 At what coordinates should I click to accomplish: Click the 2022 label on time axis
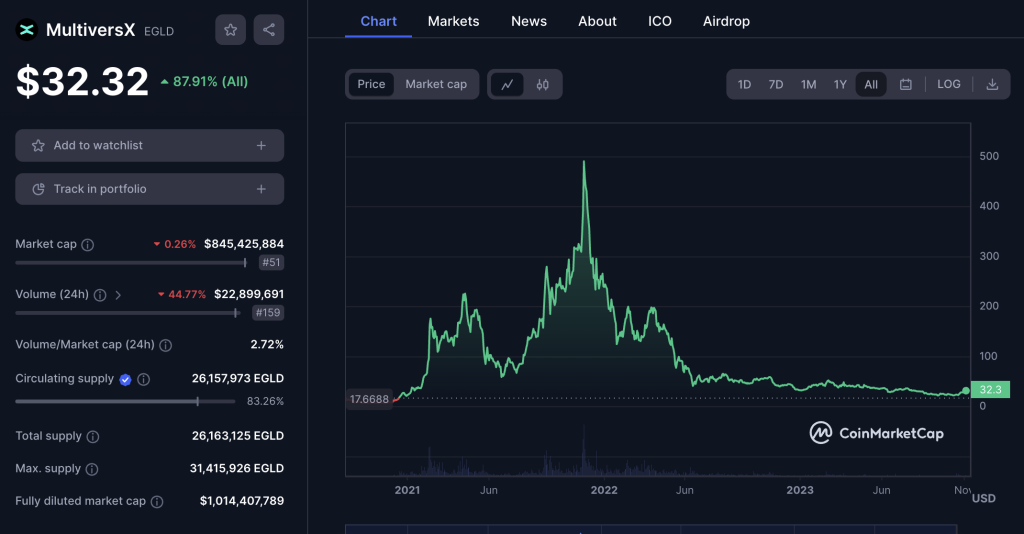click(x=604, y=490)
